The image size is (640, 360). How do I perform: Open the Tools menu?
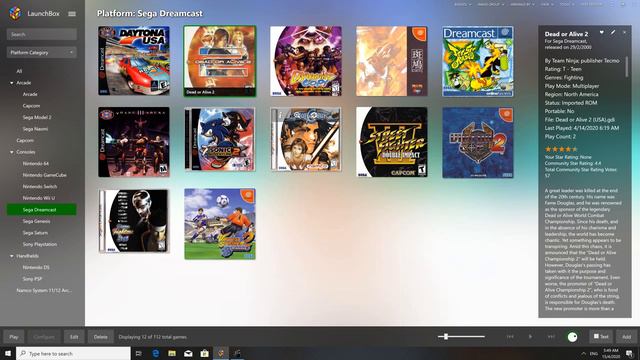pyautogui.click(x=567, y=4)
